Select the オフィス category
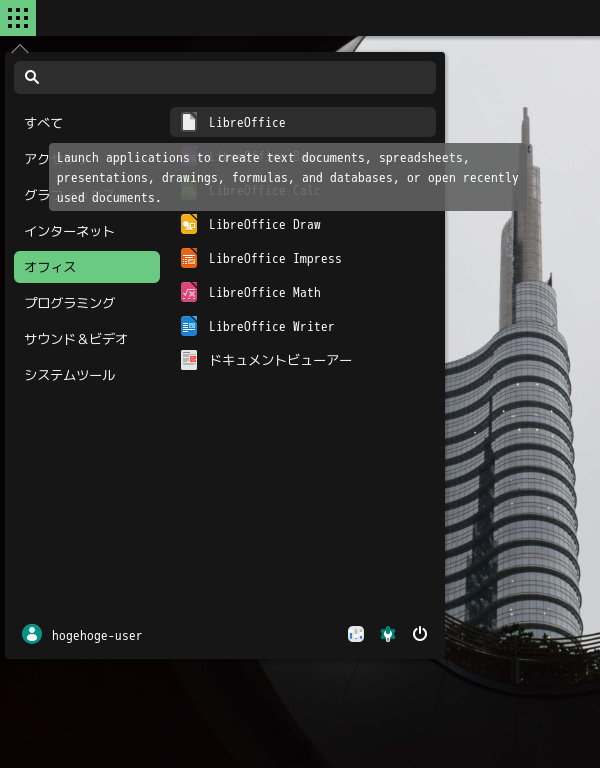600x768 pixels. point(87,267)
